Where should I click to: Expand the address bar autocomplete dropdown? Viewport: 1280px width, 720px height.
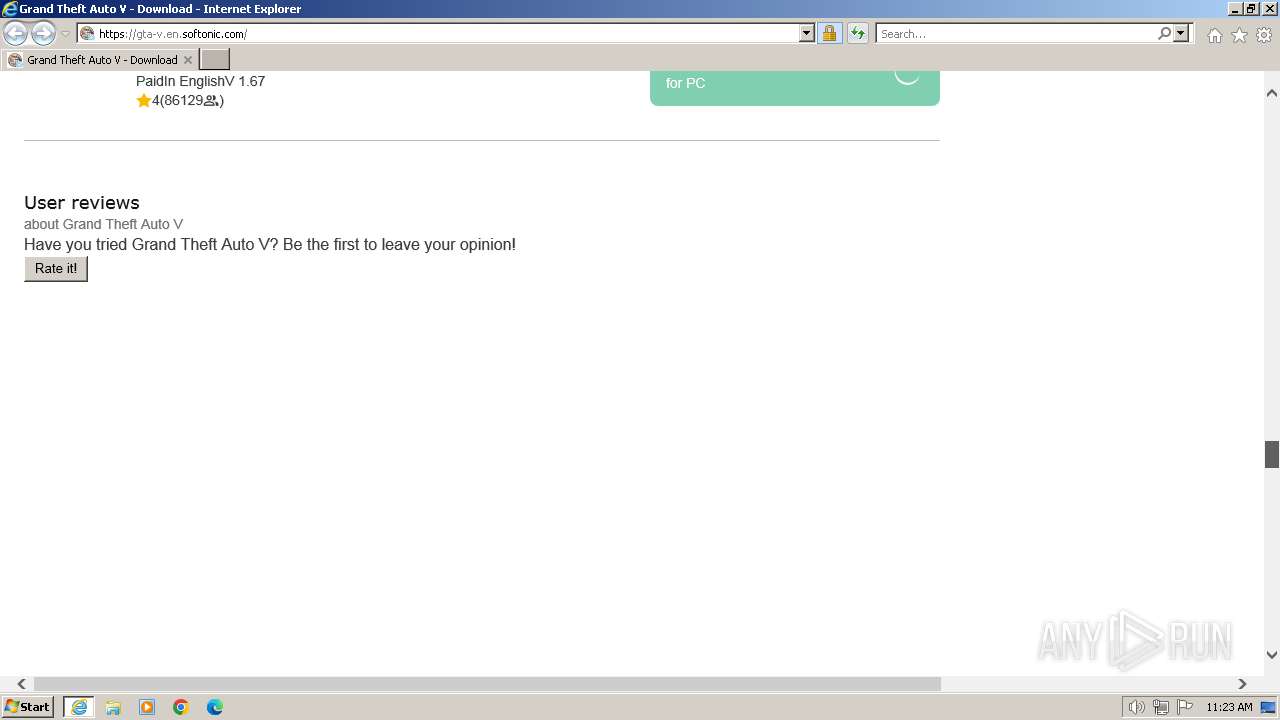tap(807, 34)
